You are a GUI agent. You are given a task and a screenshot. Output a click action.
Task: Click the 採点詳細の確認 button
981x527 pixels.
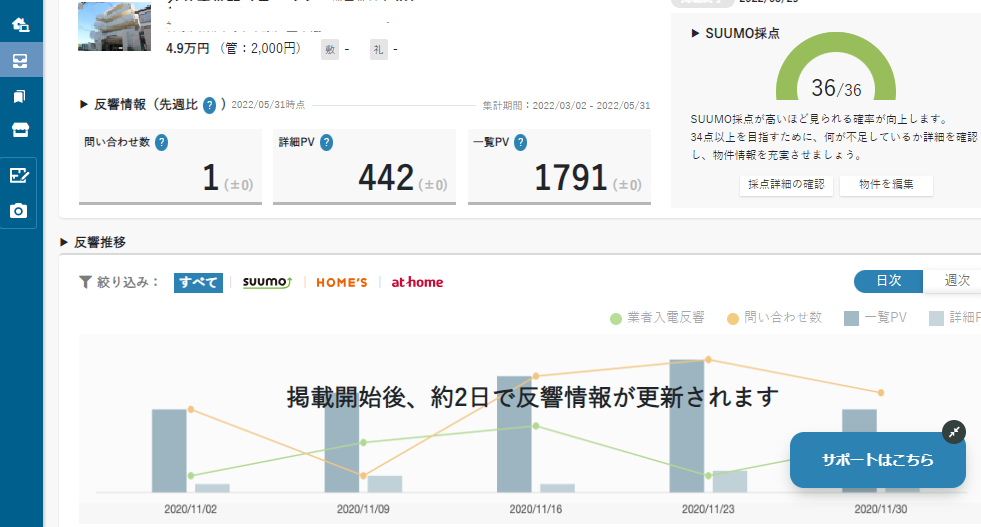coord(786,185)
